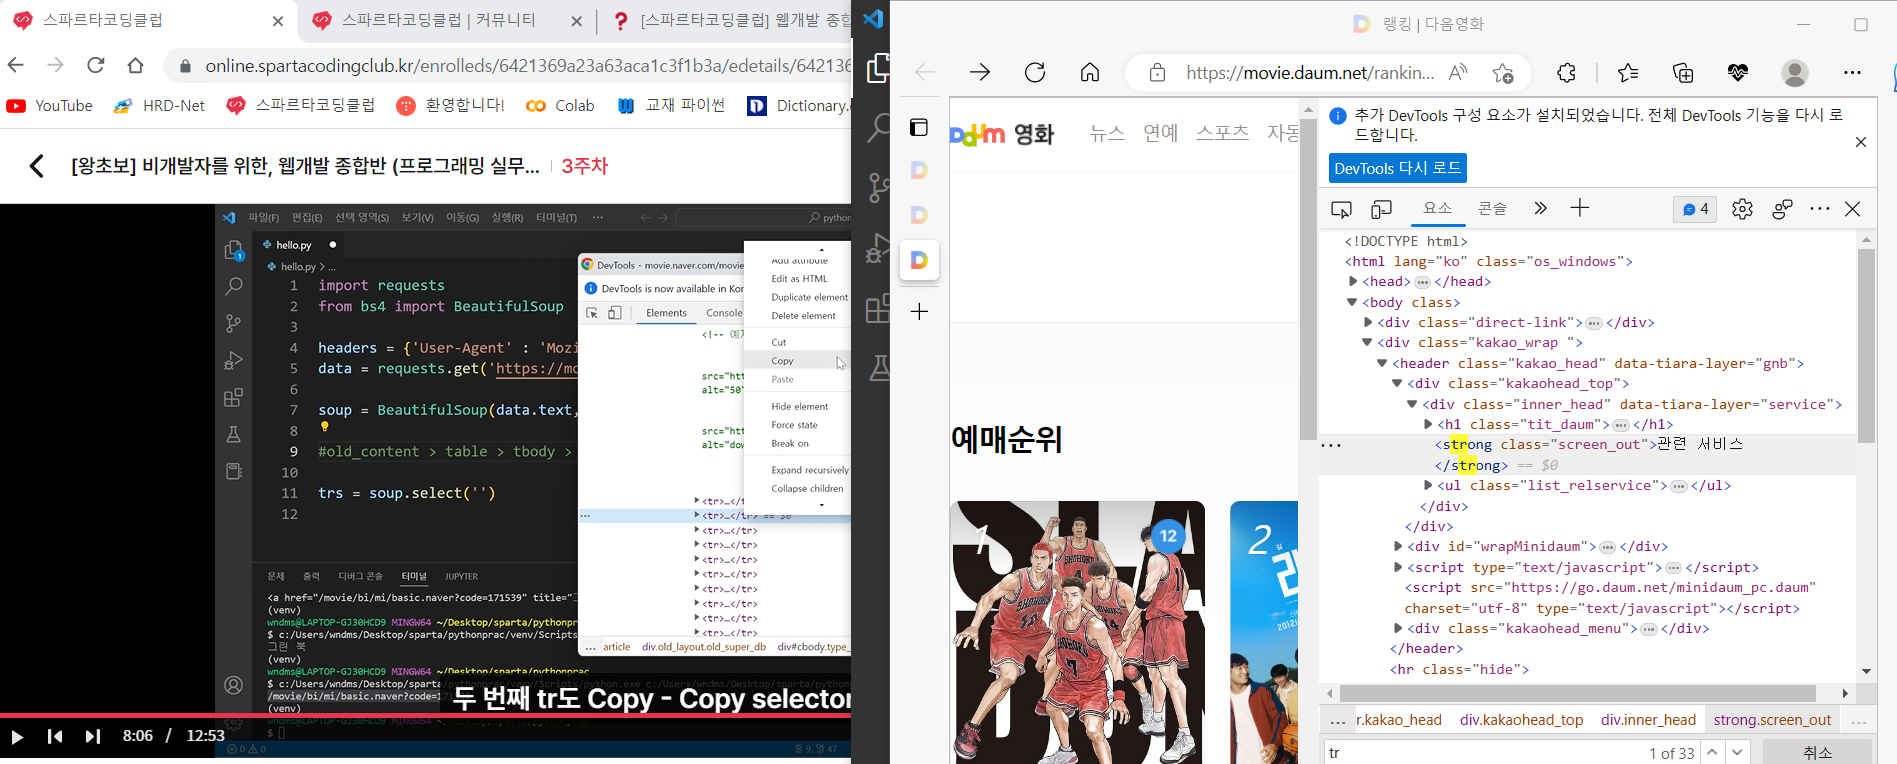1897x764 pixels.
Task: Add new Edge vertical tab
Action: 919,312
